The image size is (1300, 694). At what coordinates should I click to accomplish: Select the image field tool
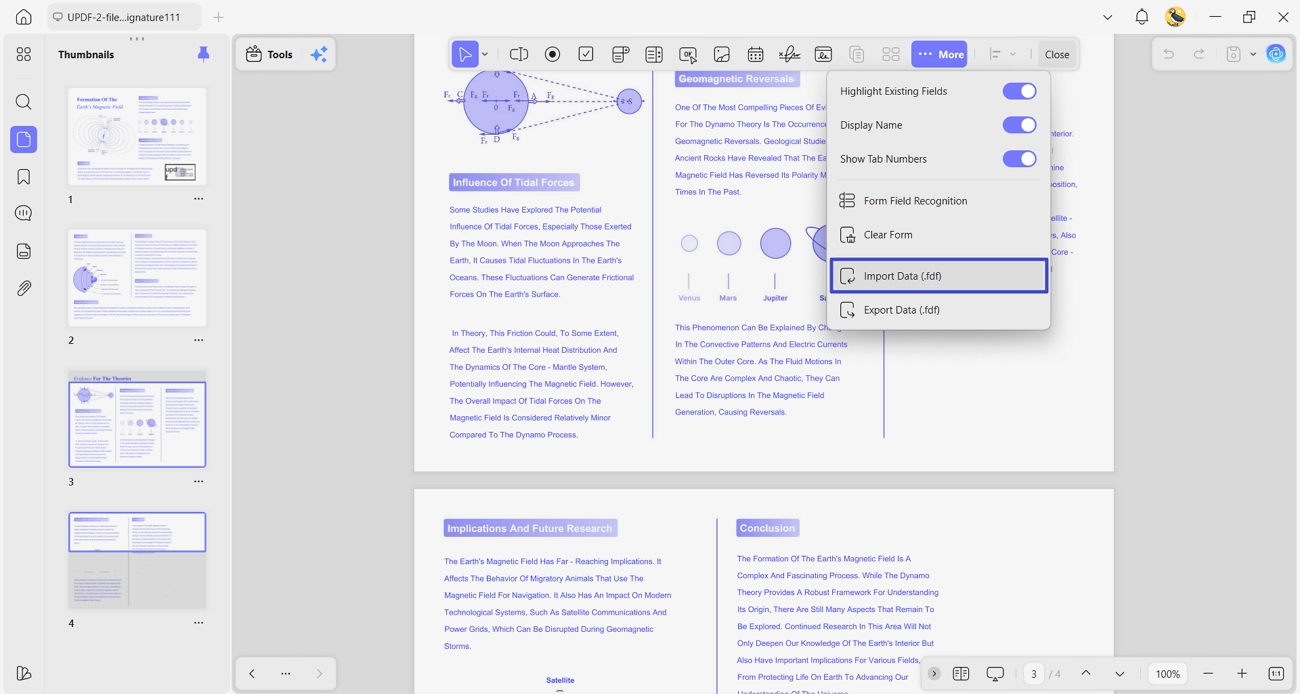click(722, 54)
